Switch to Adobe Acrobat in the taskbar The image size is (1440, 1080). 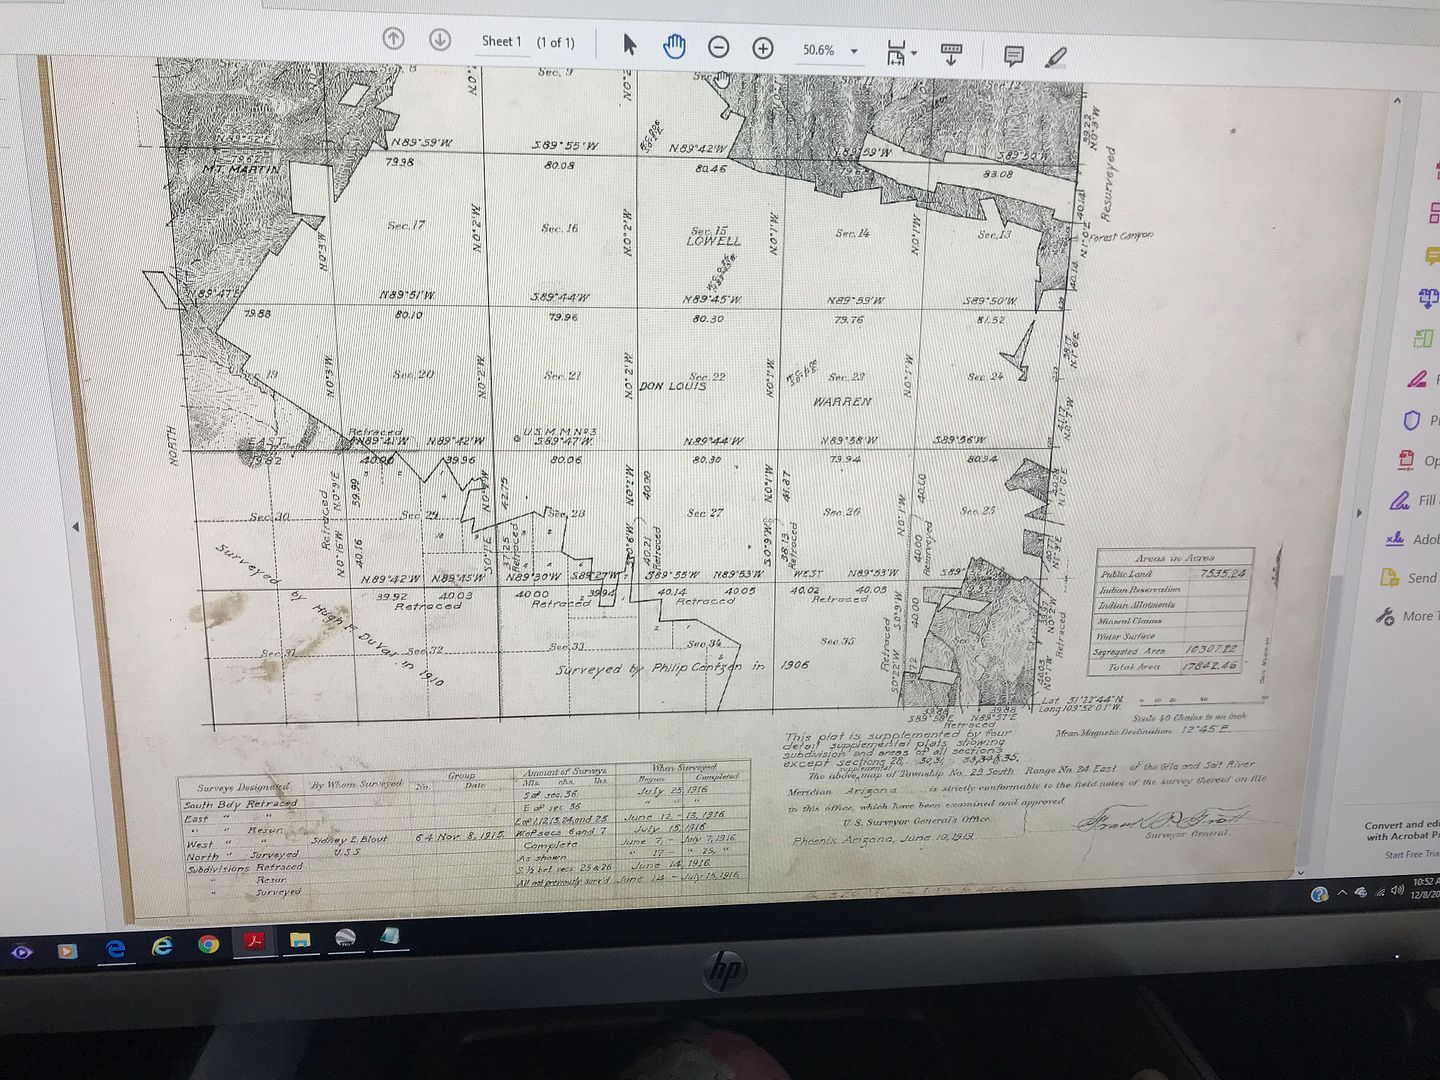tap(254, 941)
